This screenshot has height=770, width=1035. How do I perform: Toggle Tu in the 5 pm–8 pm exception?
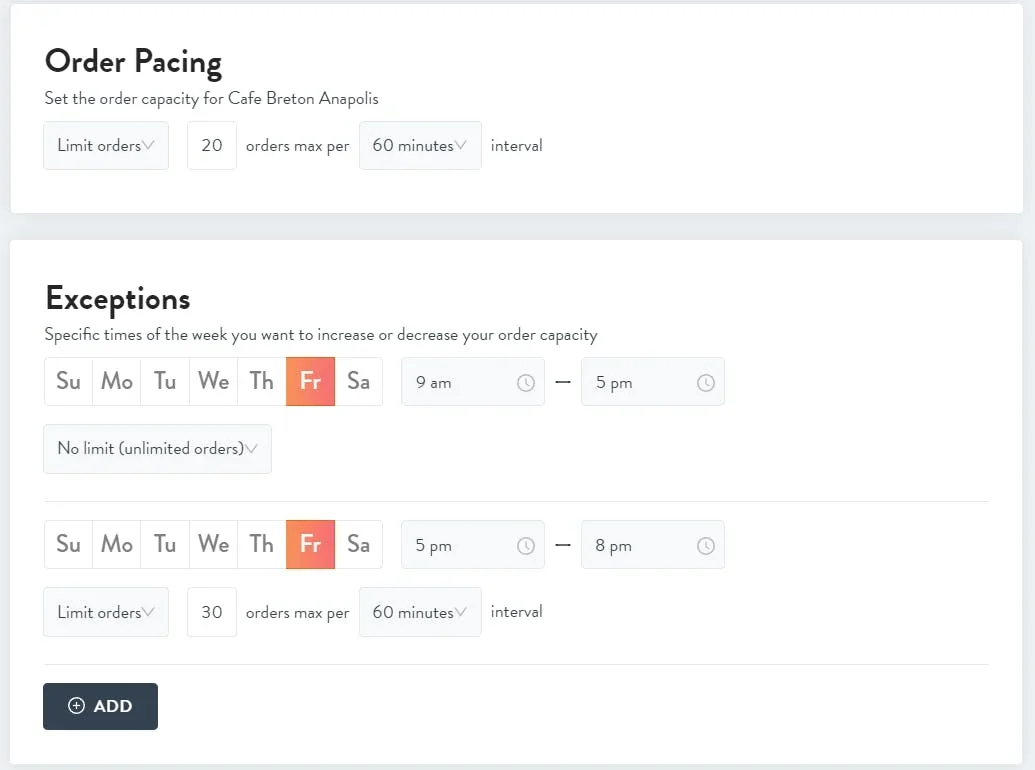[165, 544]
